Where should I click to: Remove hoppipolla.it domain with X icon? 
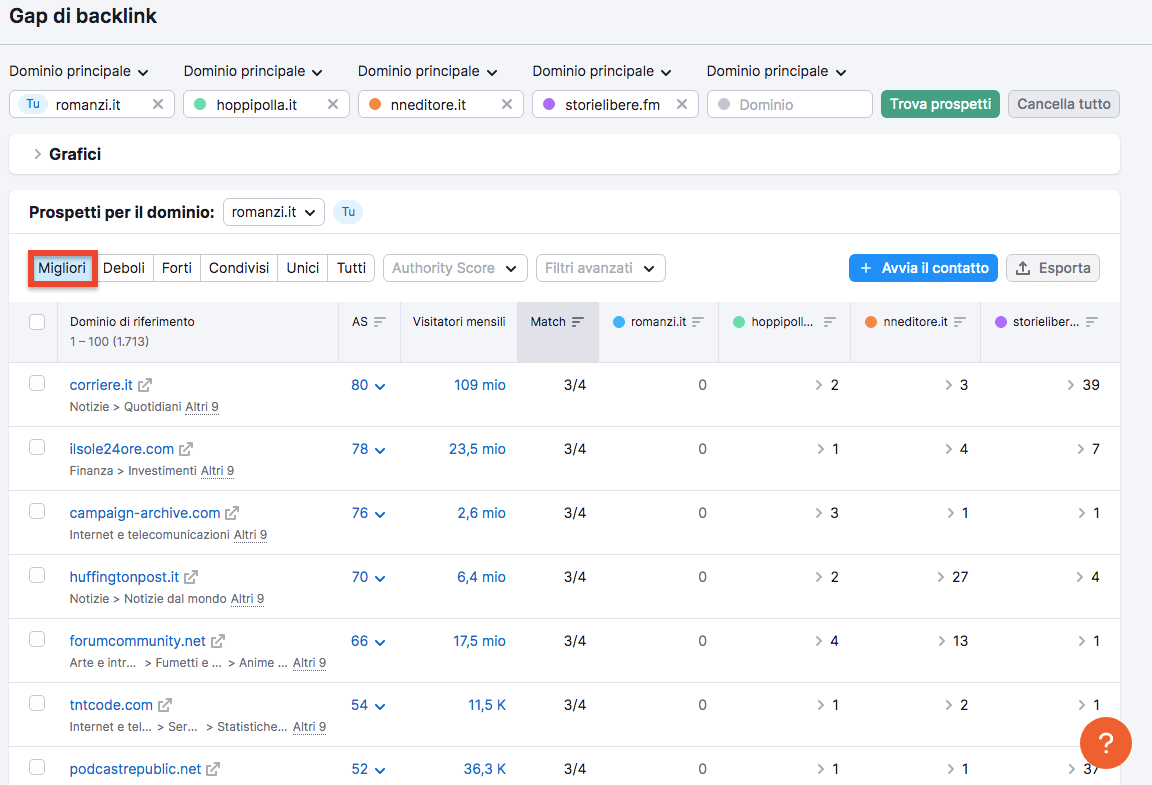[x=332, y=104]
